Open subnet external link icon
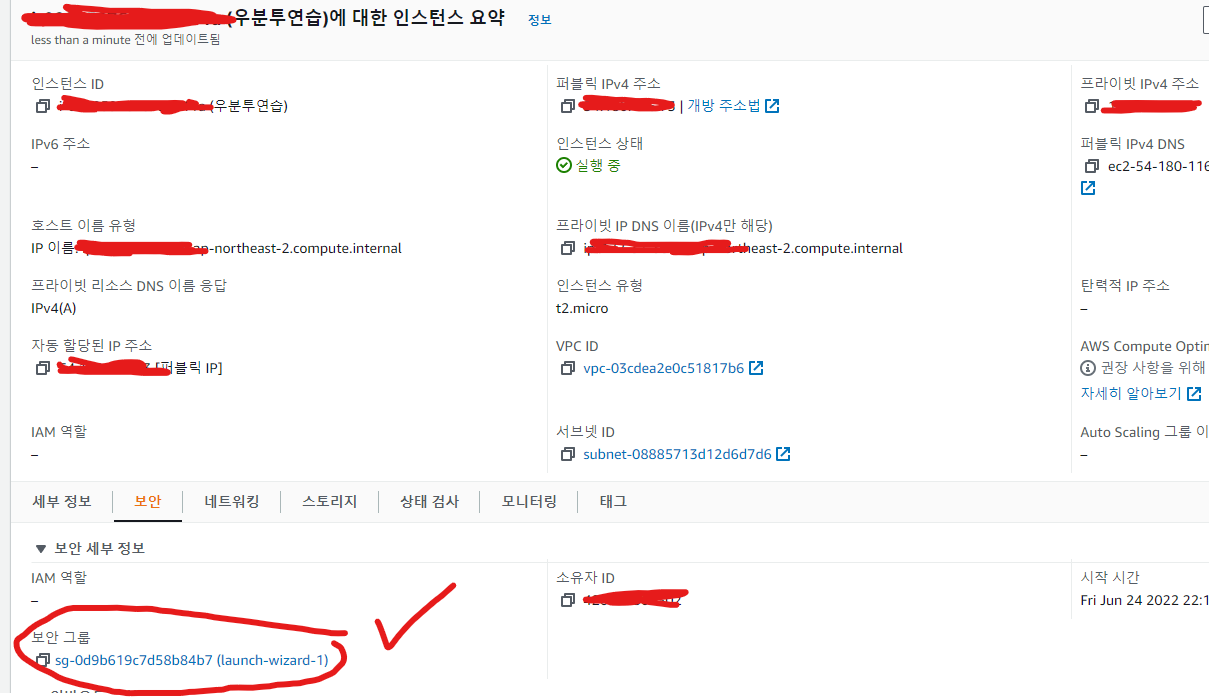This screenshot has height=697, width=1209. point(783,454)
